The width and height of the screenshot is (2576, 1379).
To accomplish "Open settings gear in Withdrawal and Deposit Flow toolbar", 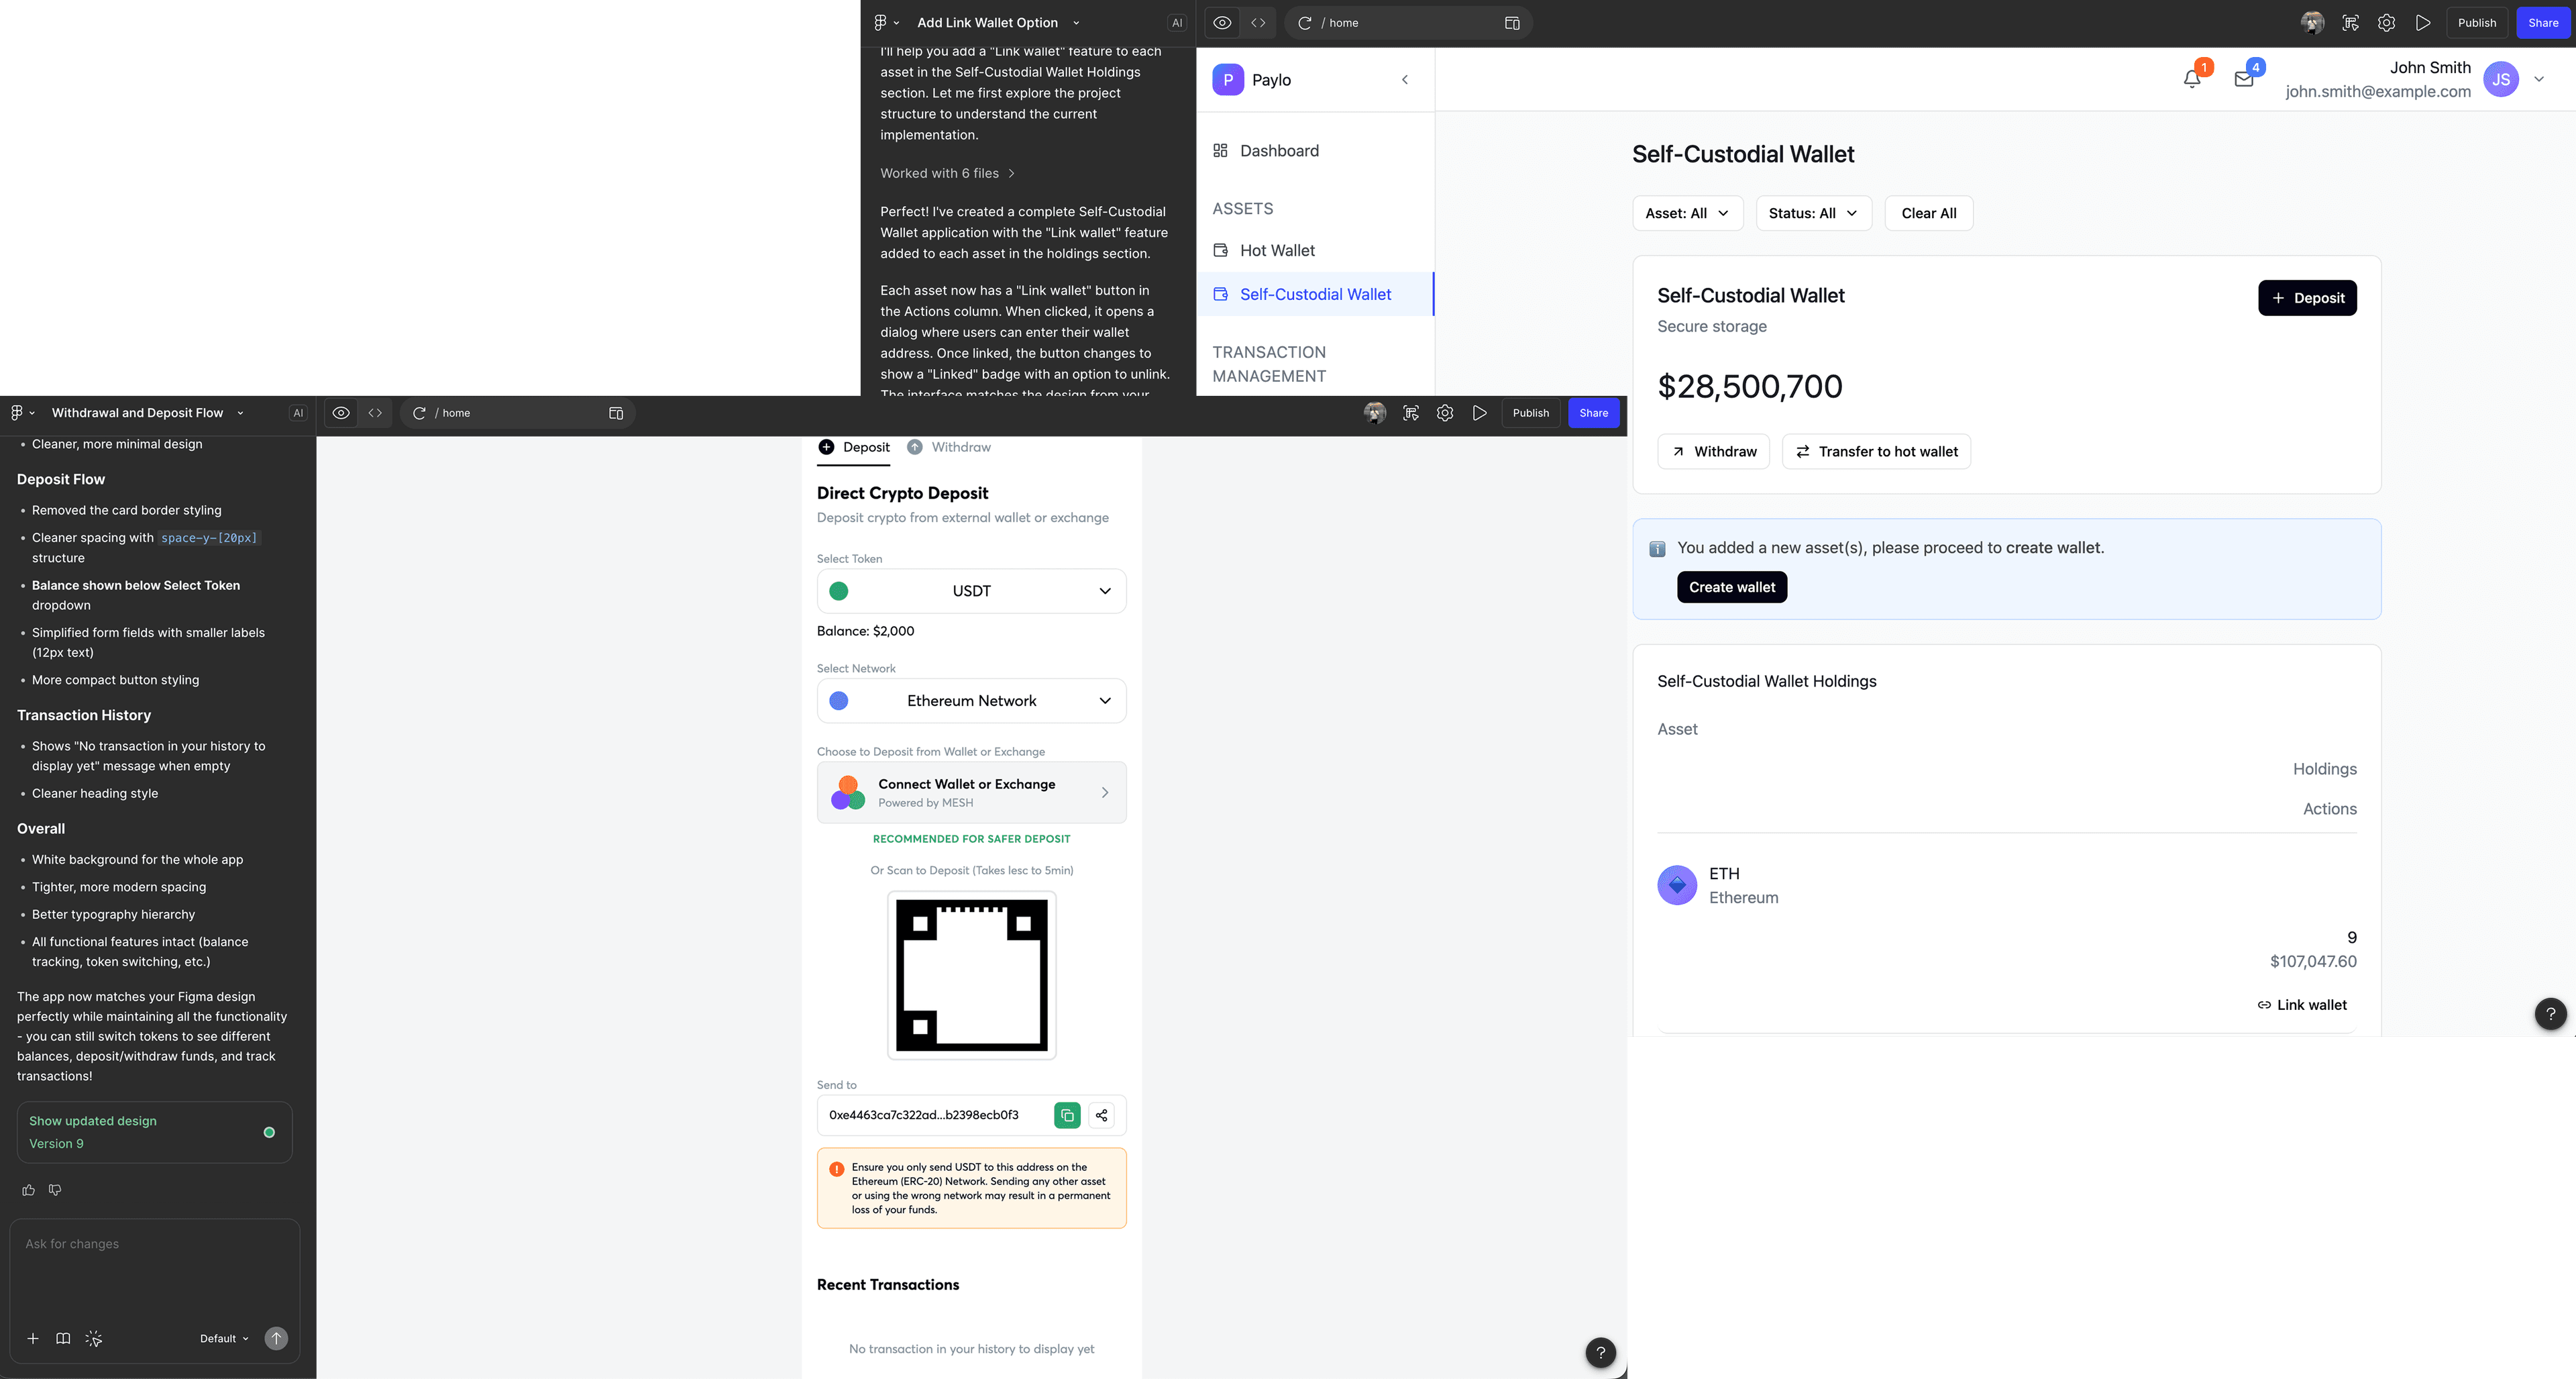I will pyautogui.click(x=1445, y=413).
